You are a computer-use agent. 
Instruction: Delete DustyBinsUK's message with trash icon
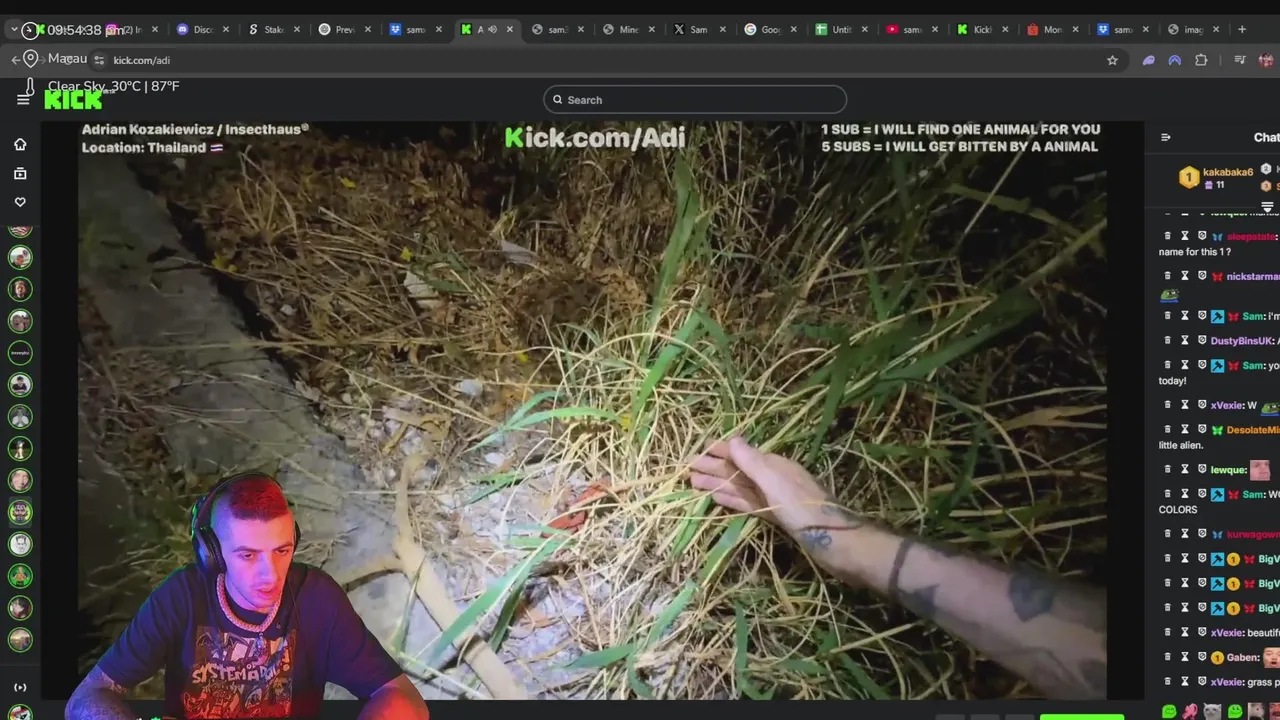tap(1167, 340)
